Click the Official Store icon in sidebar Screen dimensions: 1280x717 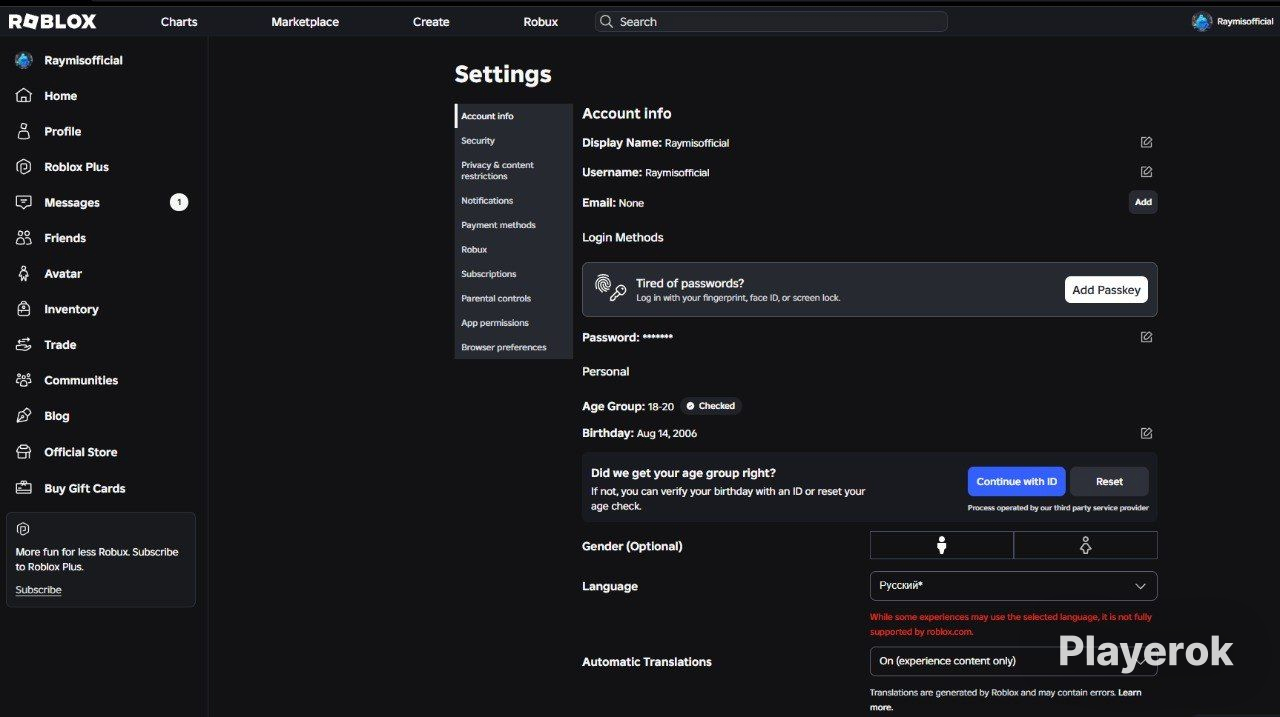24,452
